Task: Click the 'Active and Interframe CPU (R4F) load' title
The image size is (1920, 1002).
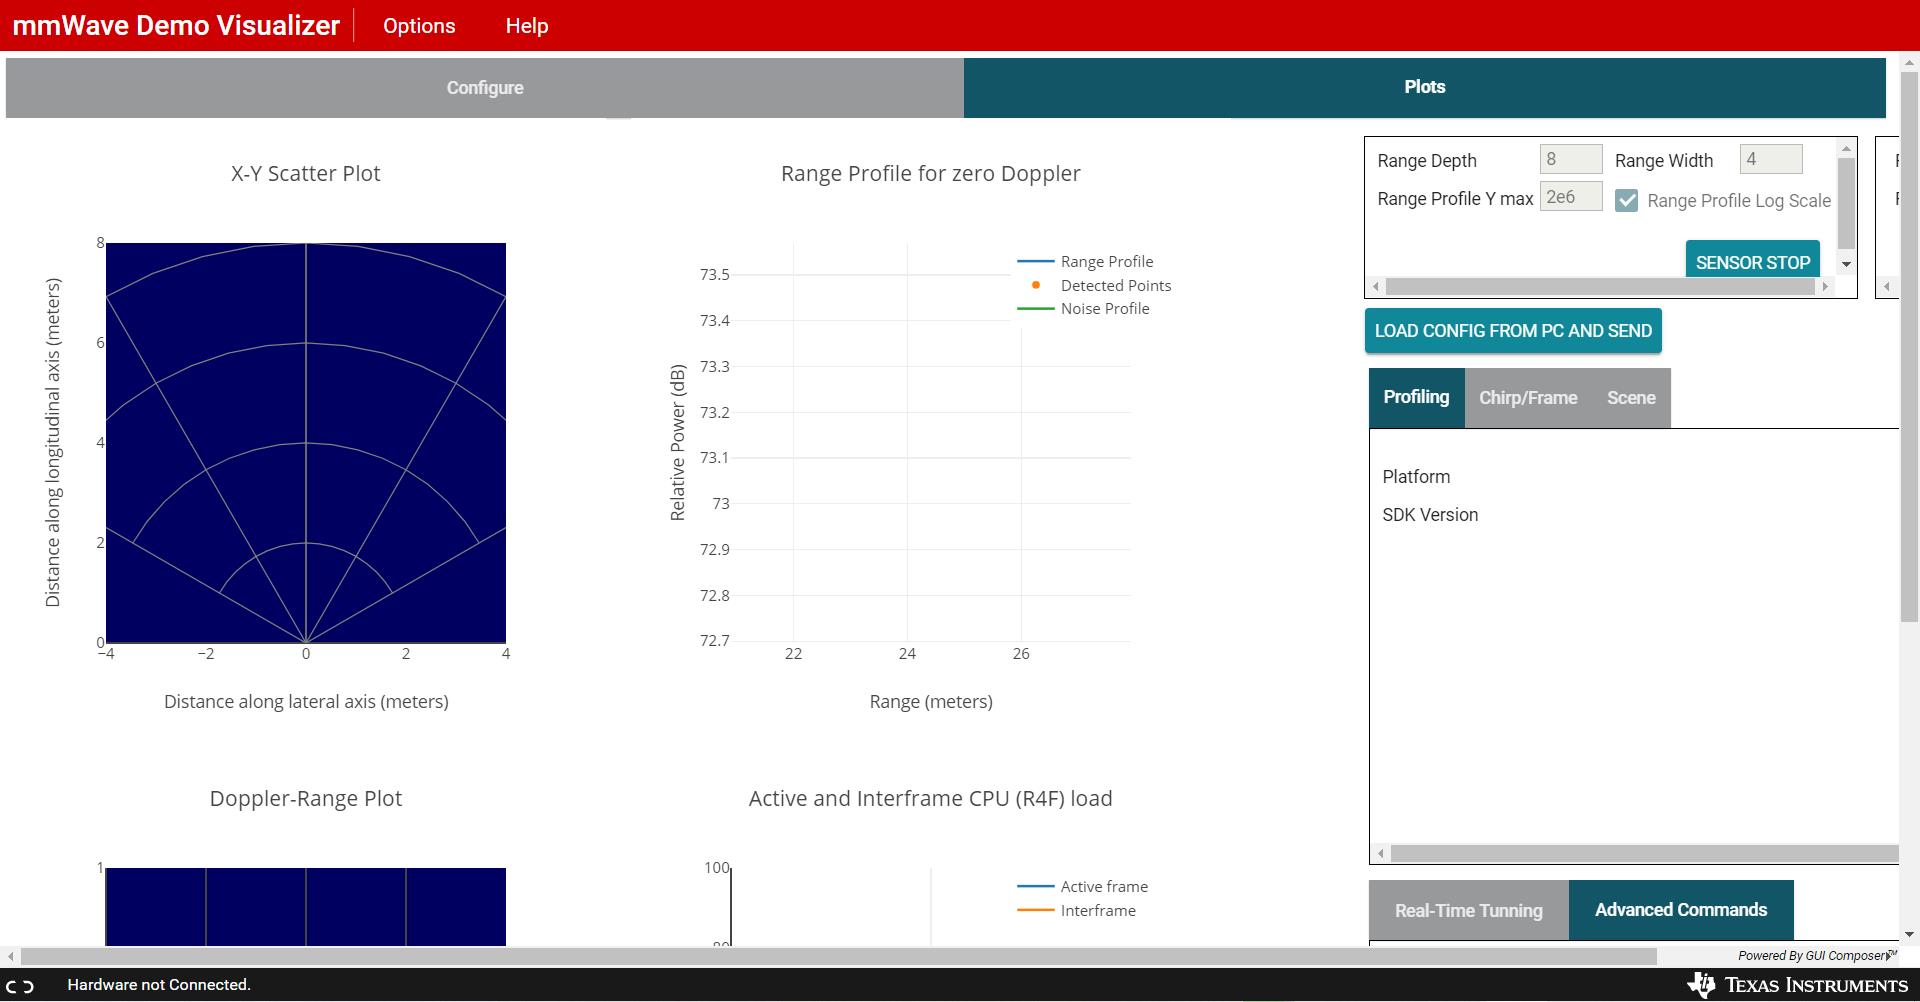Action: point(931,799)
